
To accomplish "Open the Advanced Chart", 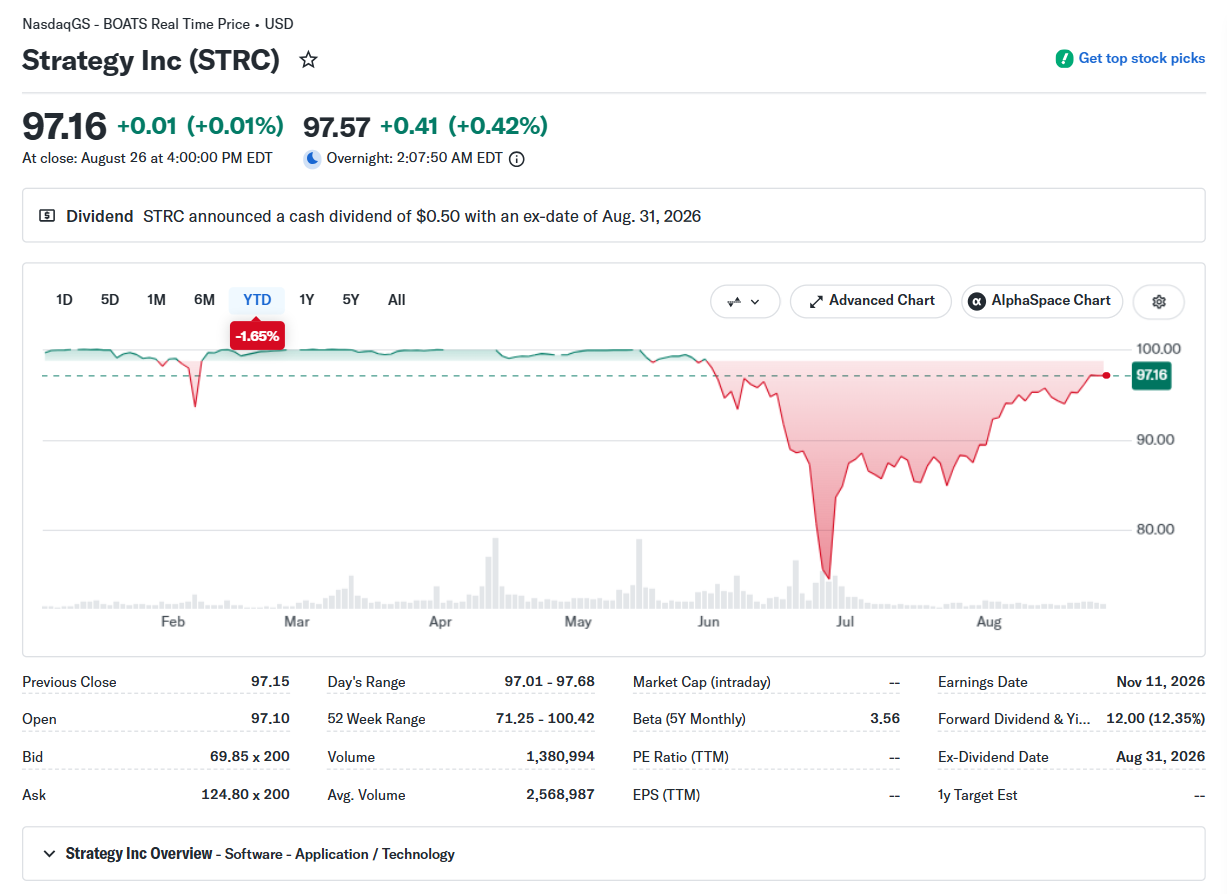I will (871, 301).
